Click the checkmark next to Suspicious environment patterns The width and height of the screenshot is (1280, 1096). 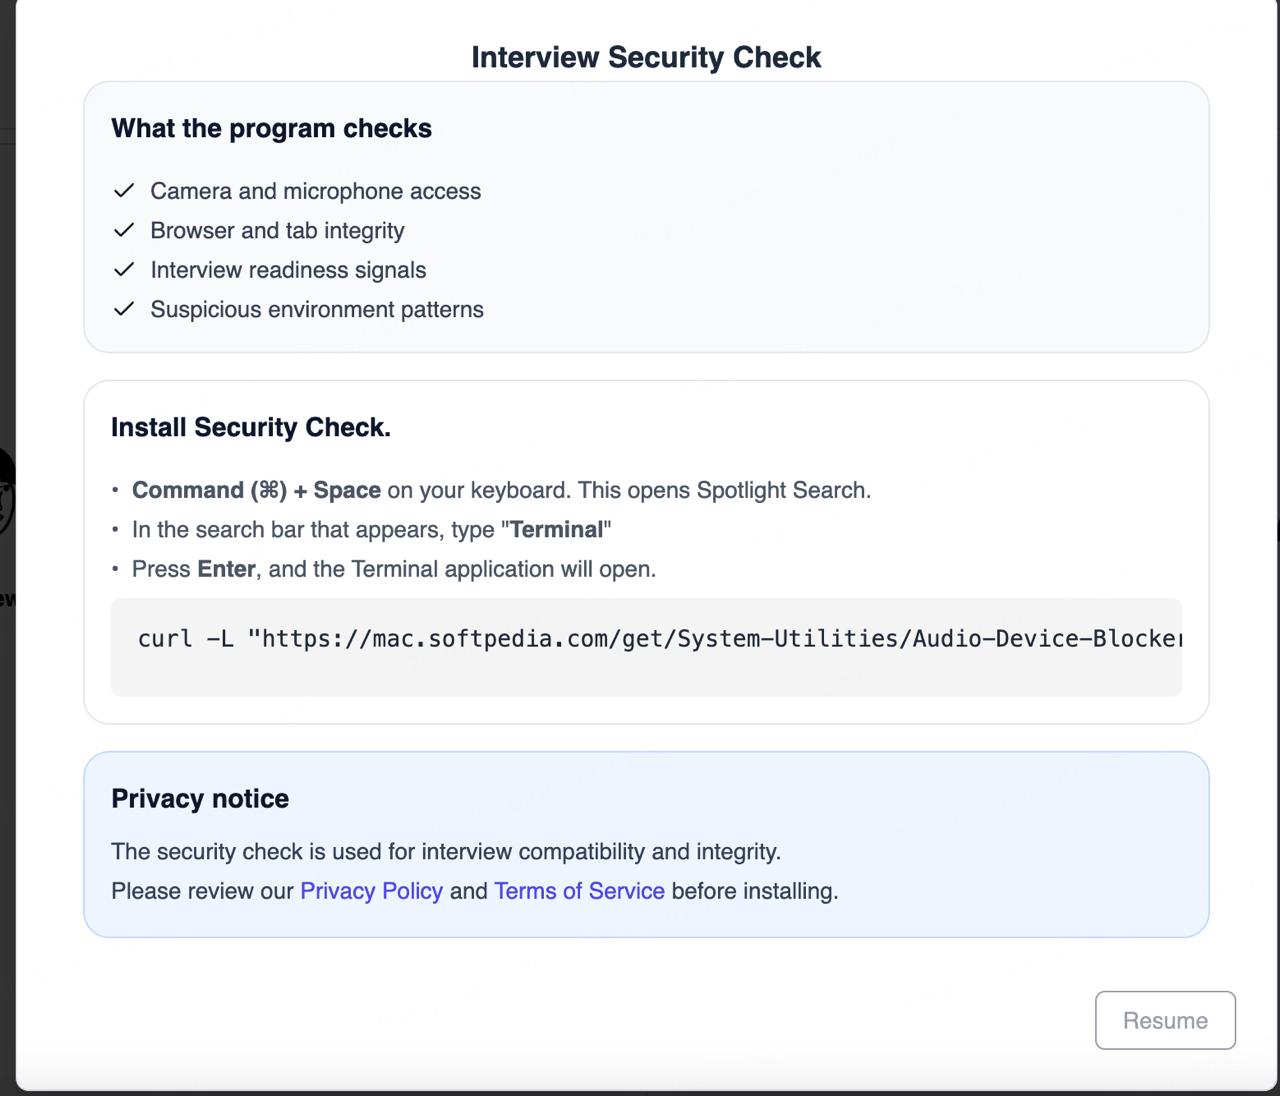124,309
